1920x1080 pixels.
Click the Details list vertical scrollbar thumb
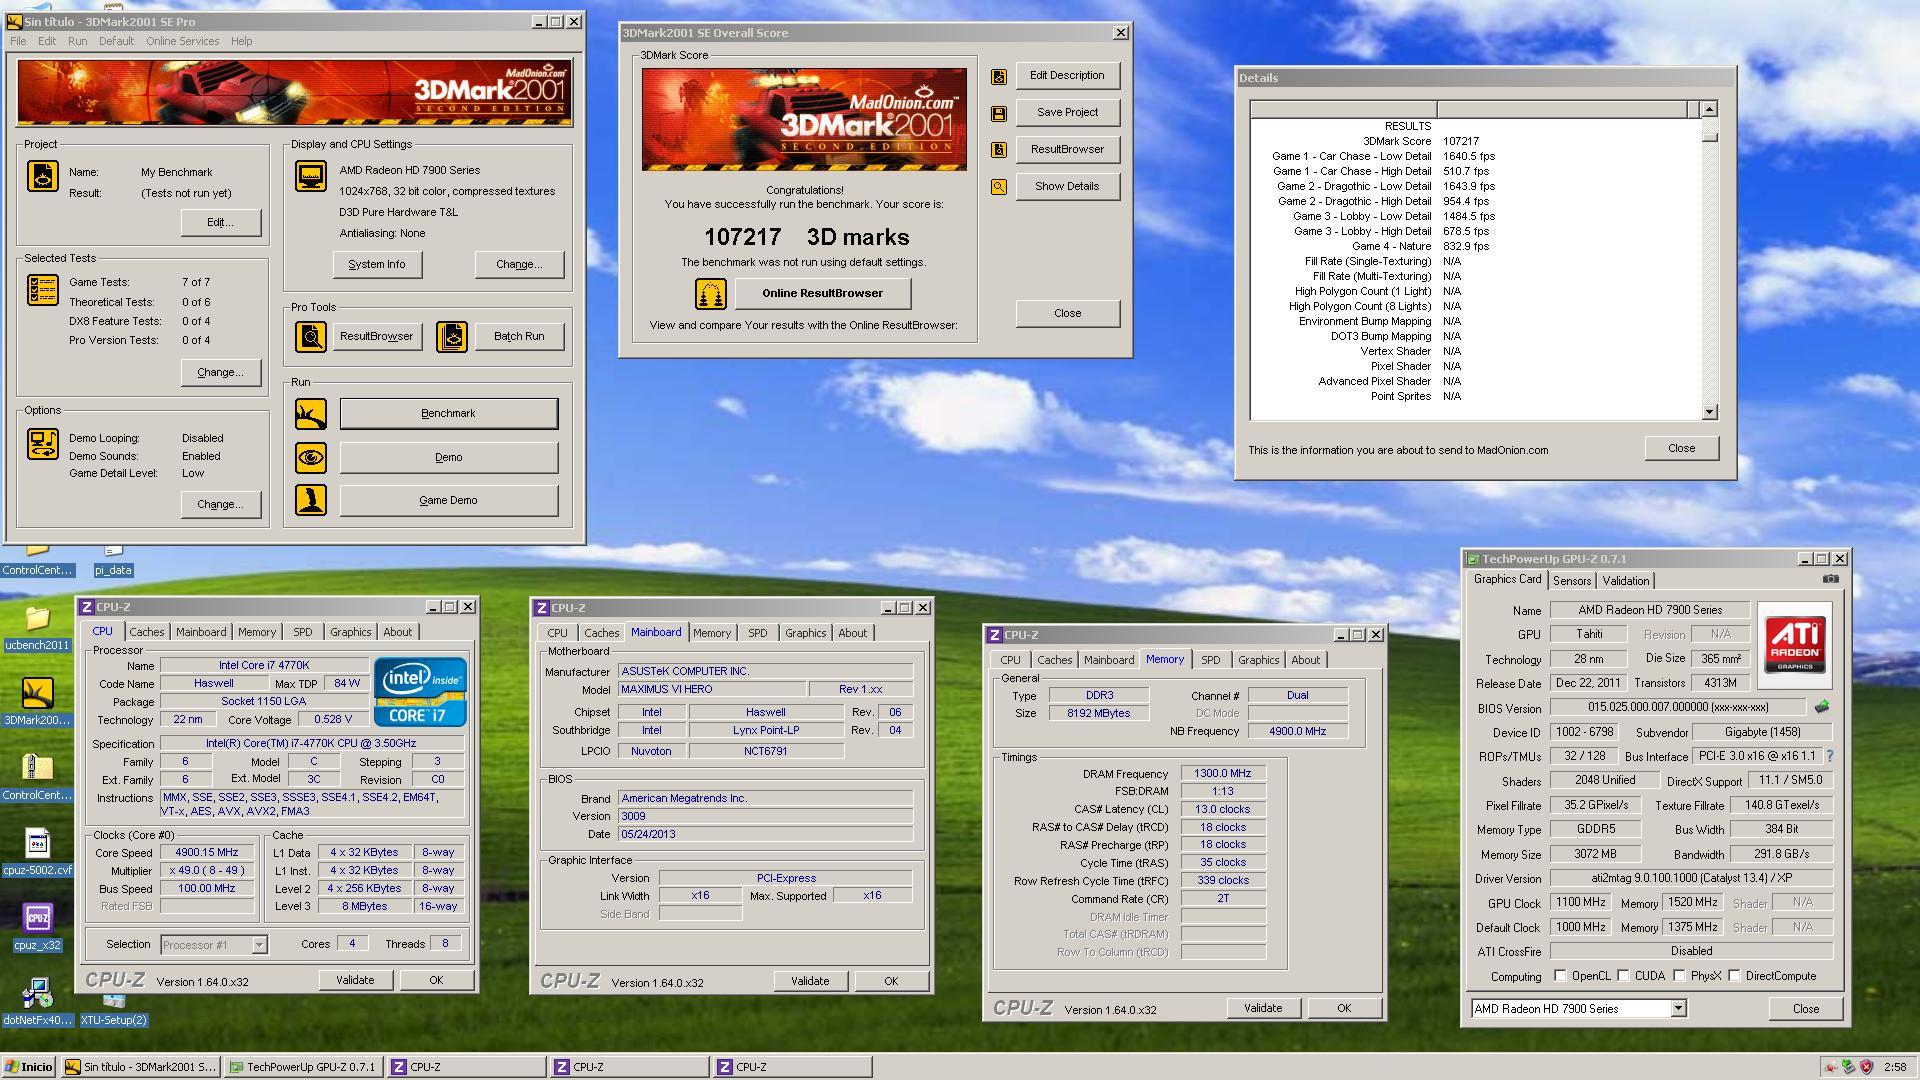coord(1709,136)
